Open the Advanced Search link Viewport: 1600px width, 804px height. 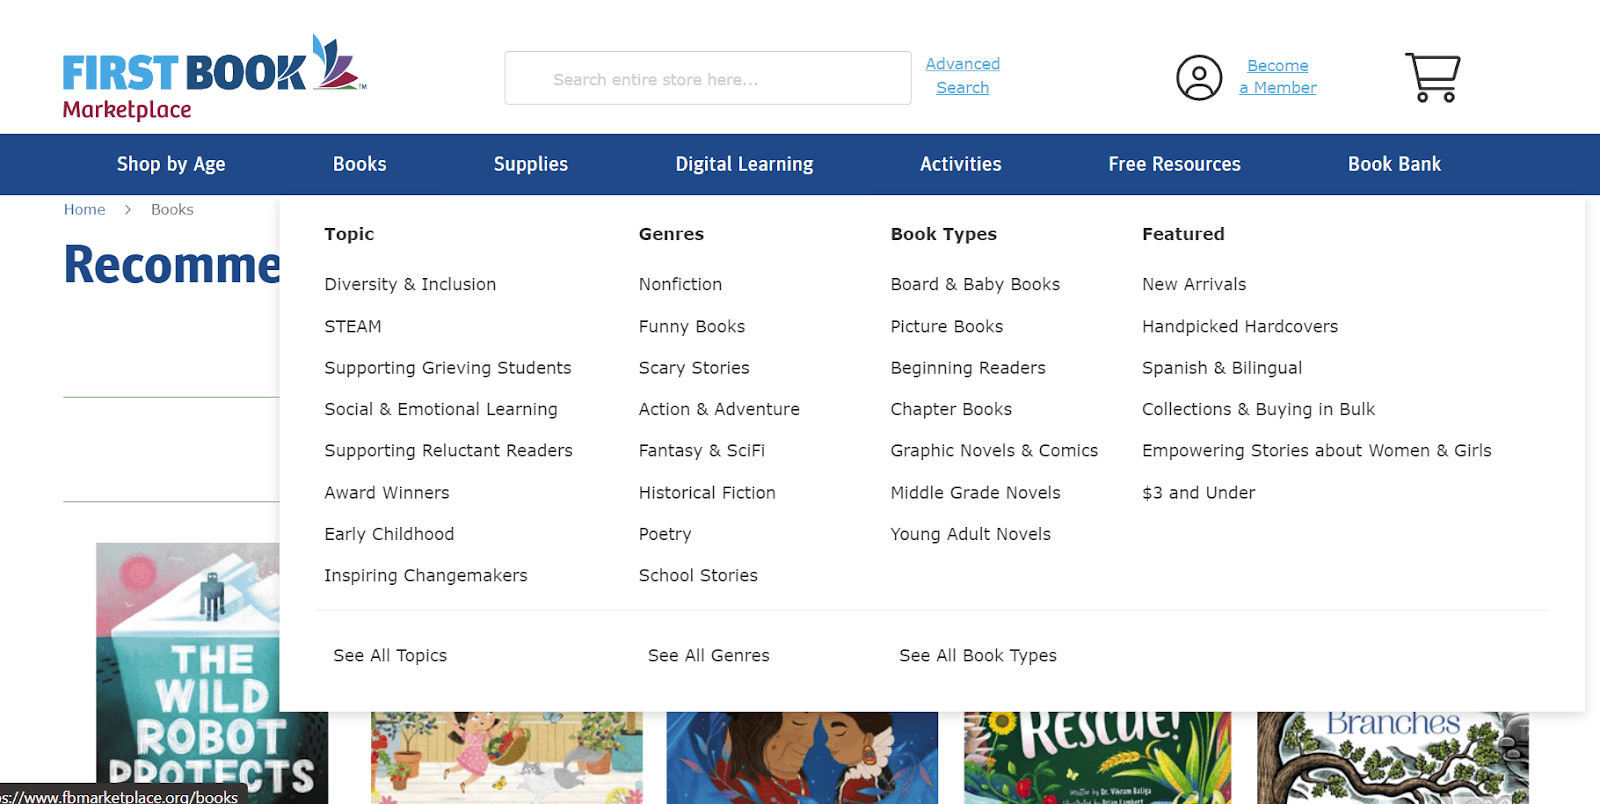pos(962,76)
